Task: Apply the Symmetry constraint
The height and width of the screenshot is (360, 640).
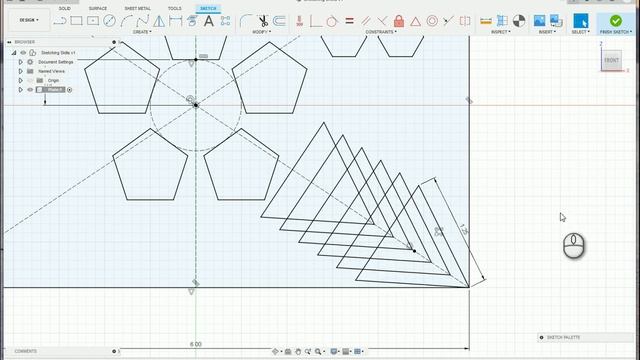Action: tap(465, 21)
